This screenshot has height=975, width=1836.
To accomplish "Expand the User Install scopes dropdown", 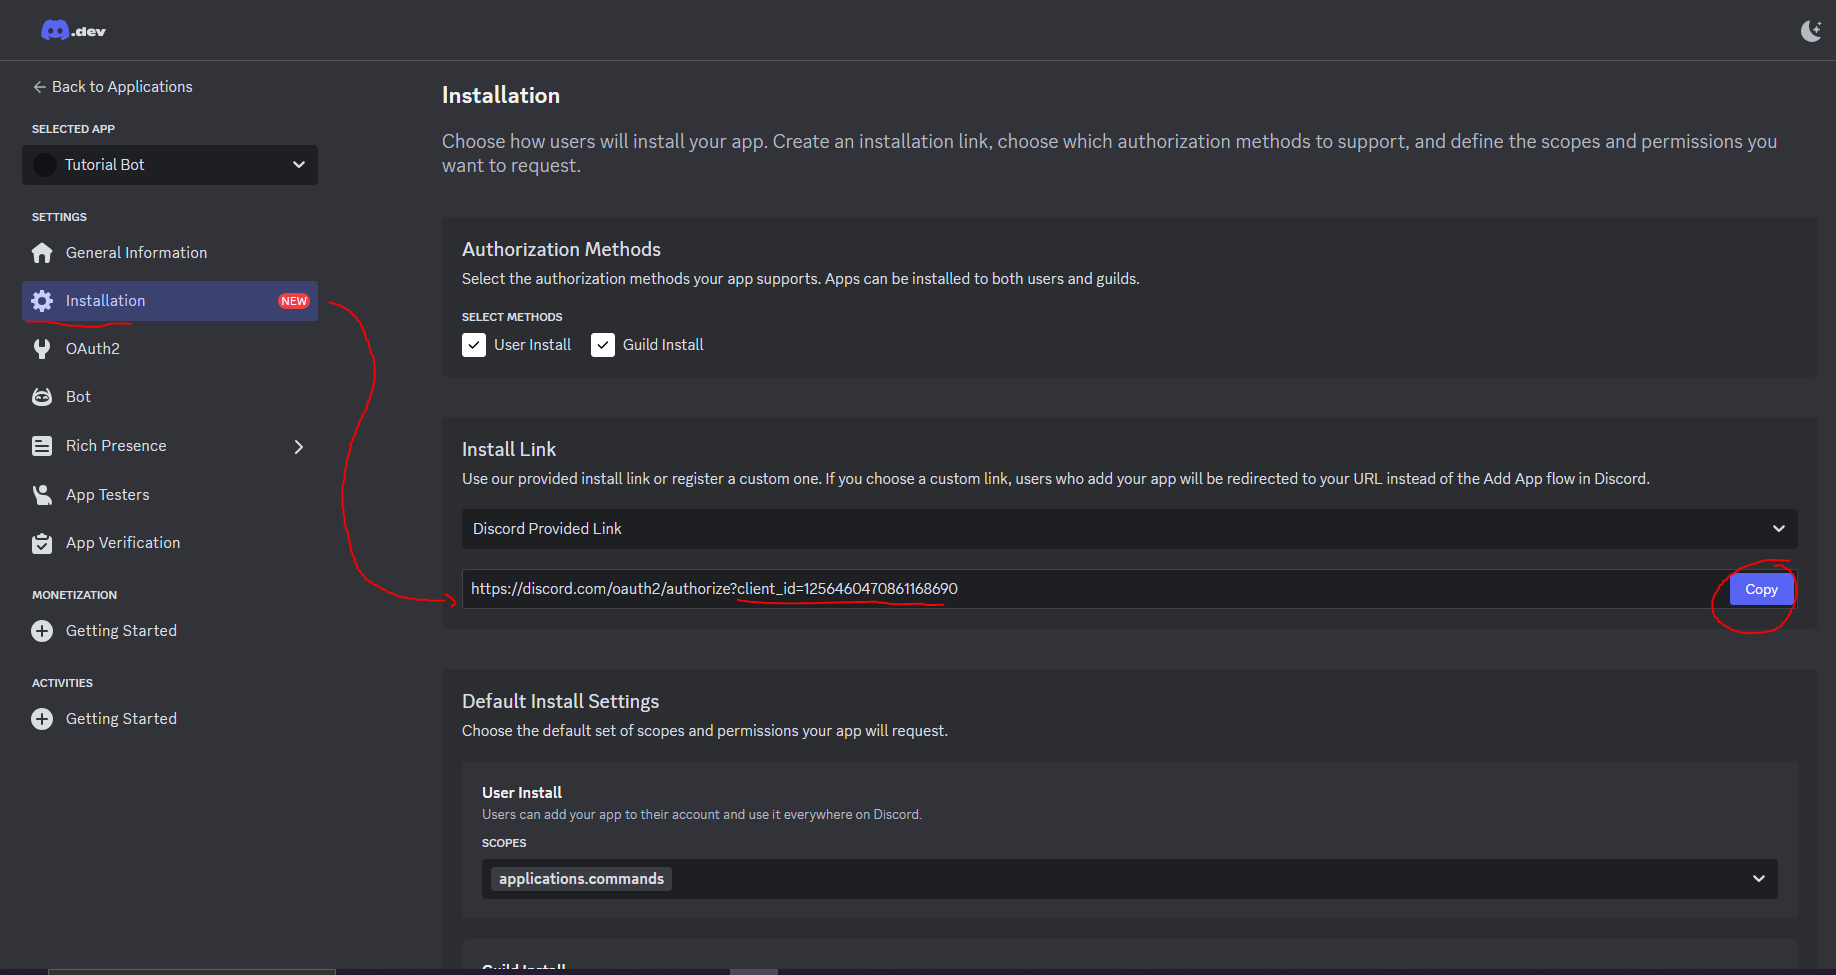I will [x=1758, y=879].
